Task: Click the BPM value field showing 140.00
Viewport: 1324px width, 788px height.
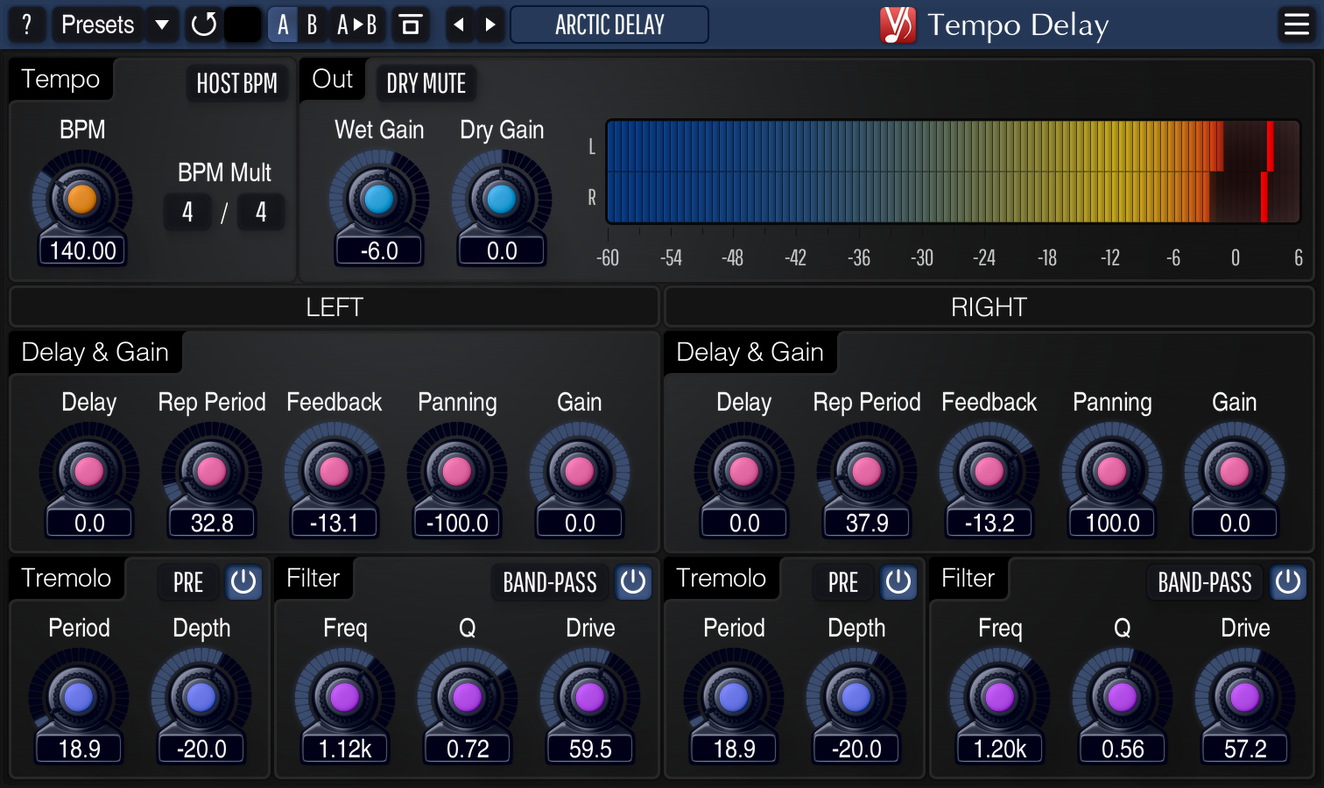Action: pyautogui.click(x=81, y=251)
